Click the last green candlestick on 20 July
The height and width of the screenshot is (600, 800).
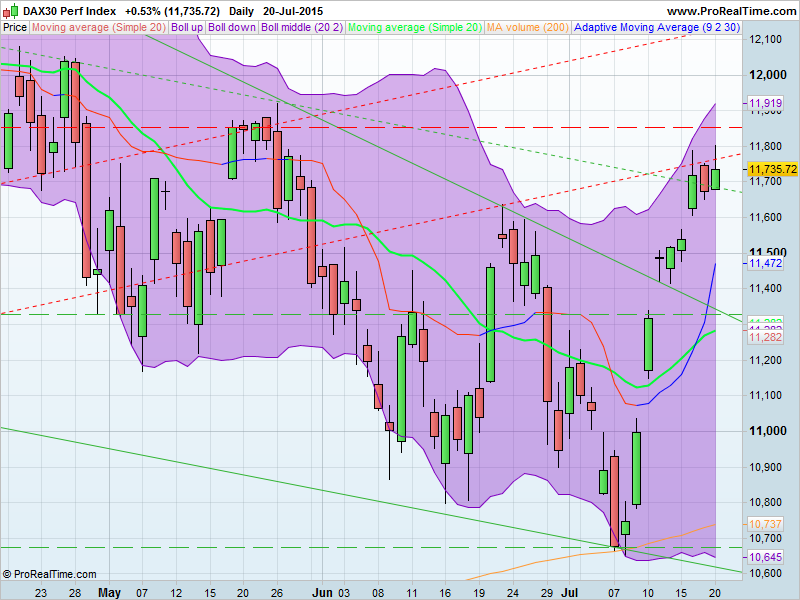(715, 179)
